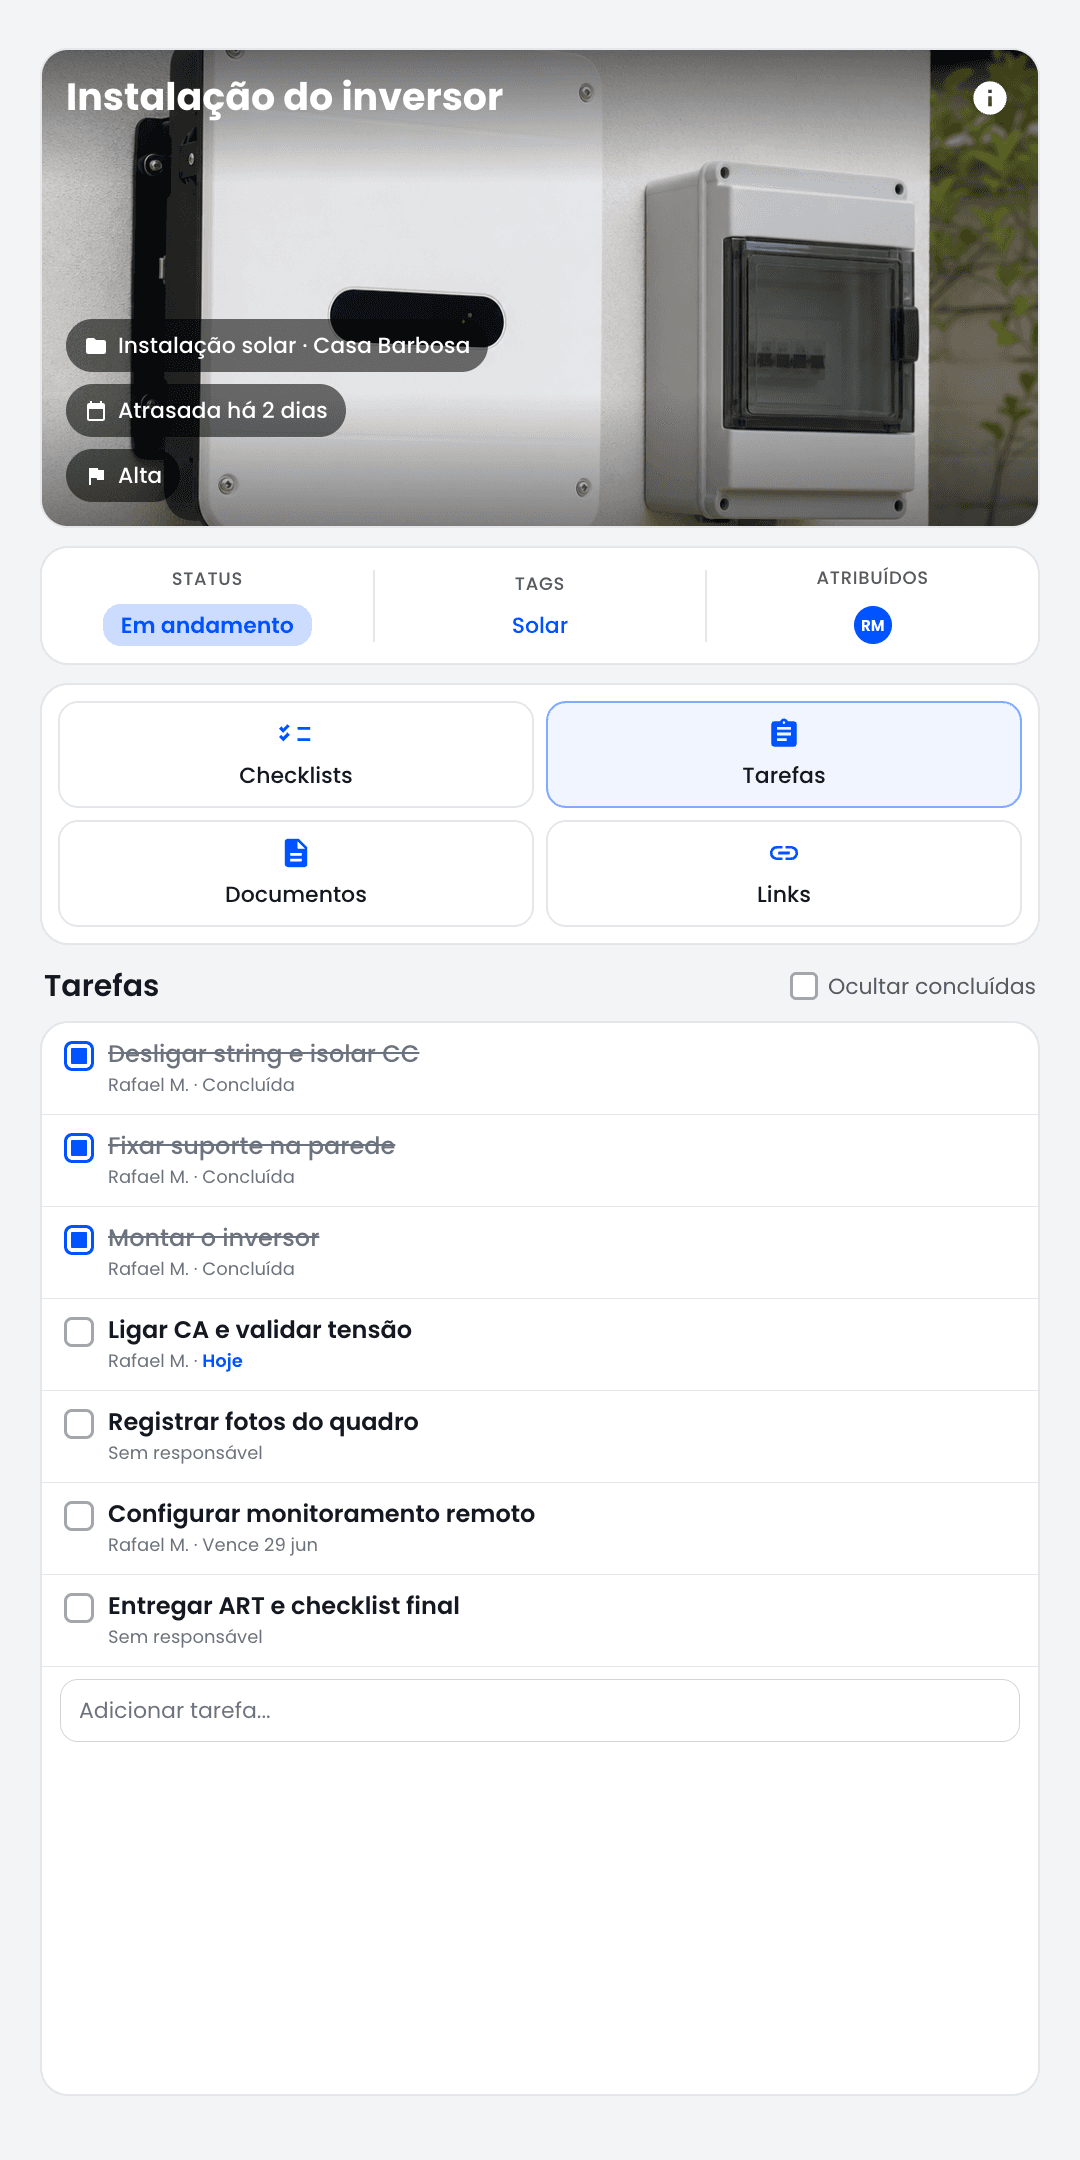
Task: Open the Alta priority chip
Action: coord(123,476)
